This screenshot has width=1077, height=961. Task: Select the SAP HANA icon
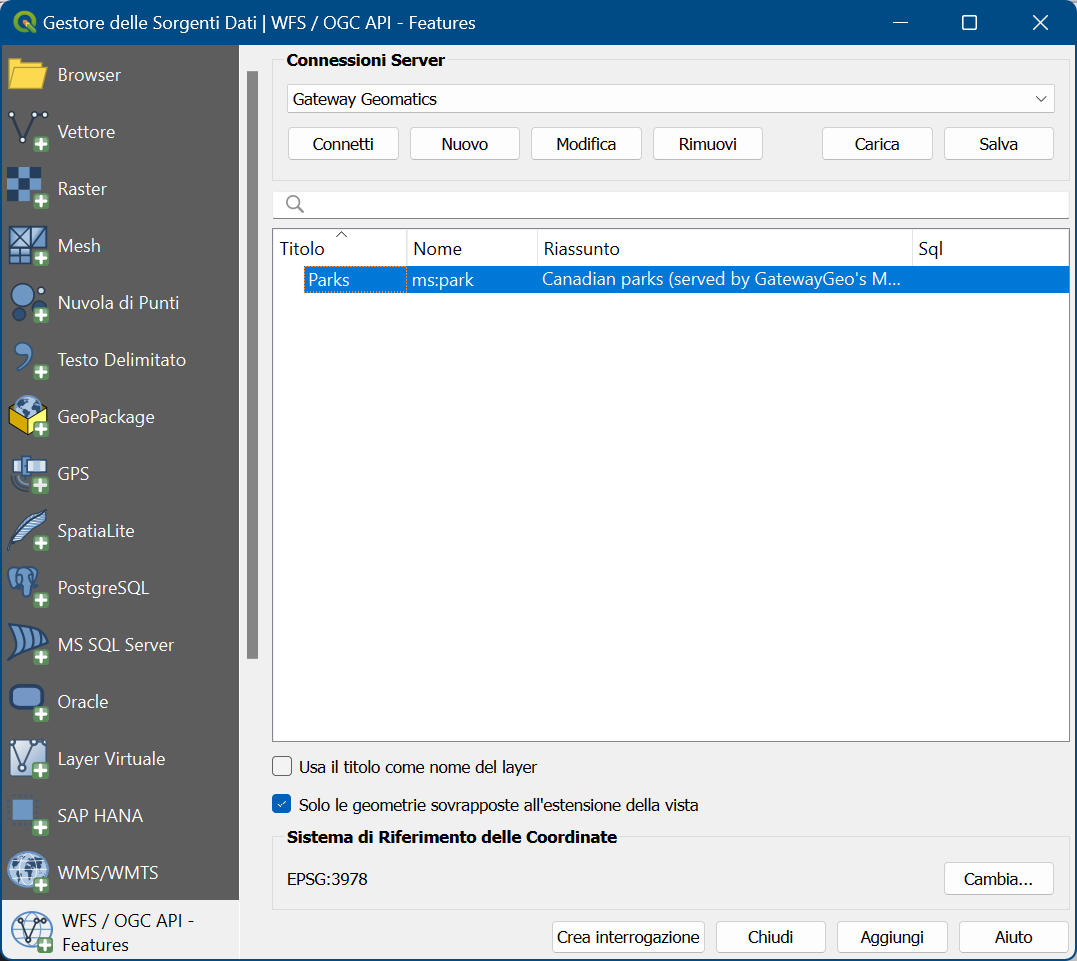click(27, 815)
